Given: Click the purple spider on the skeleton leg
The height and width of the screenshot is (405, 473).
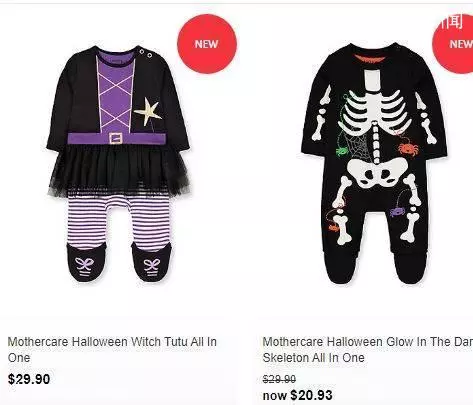Looking at the screenshot, I should (x=397, y=212).
